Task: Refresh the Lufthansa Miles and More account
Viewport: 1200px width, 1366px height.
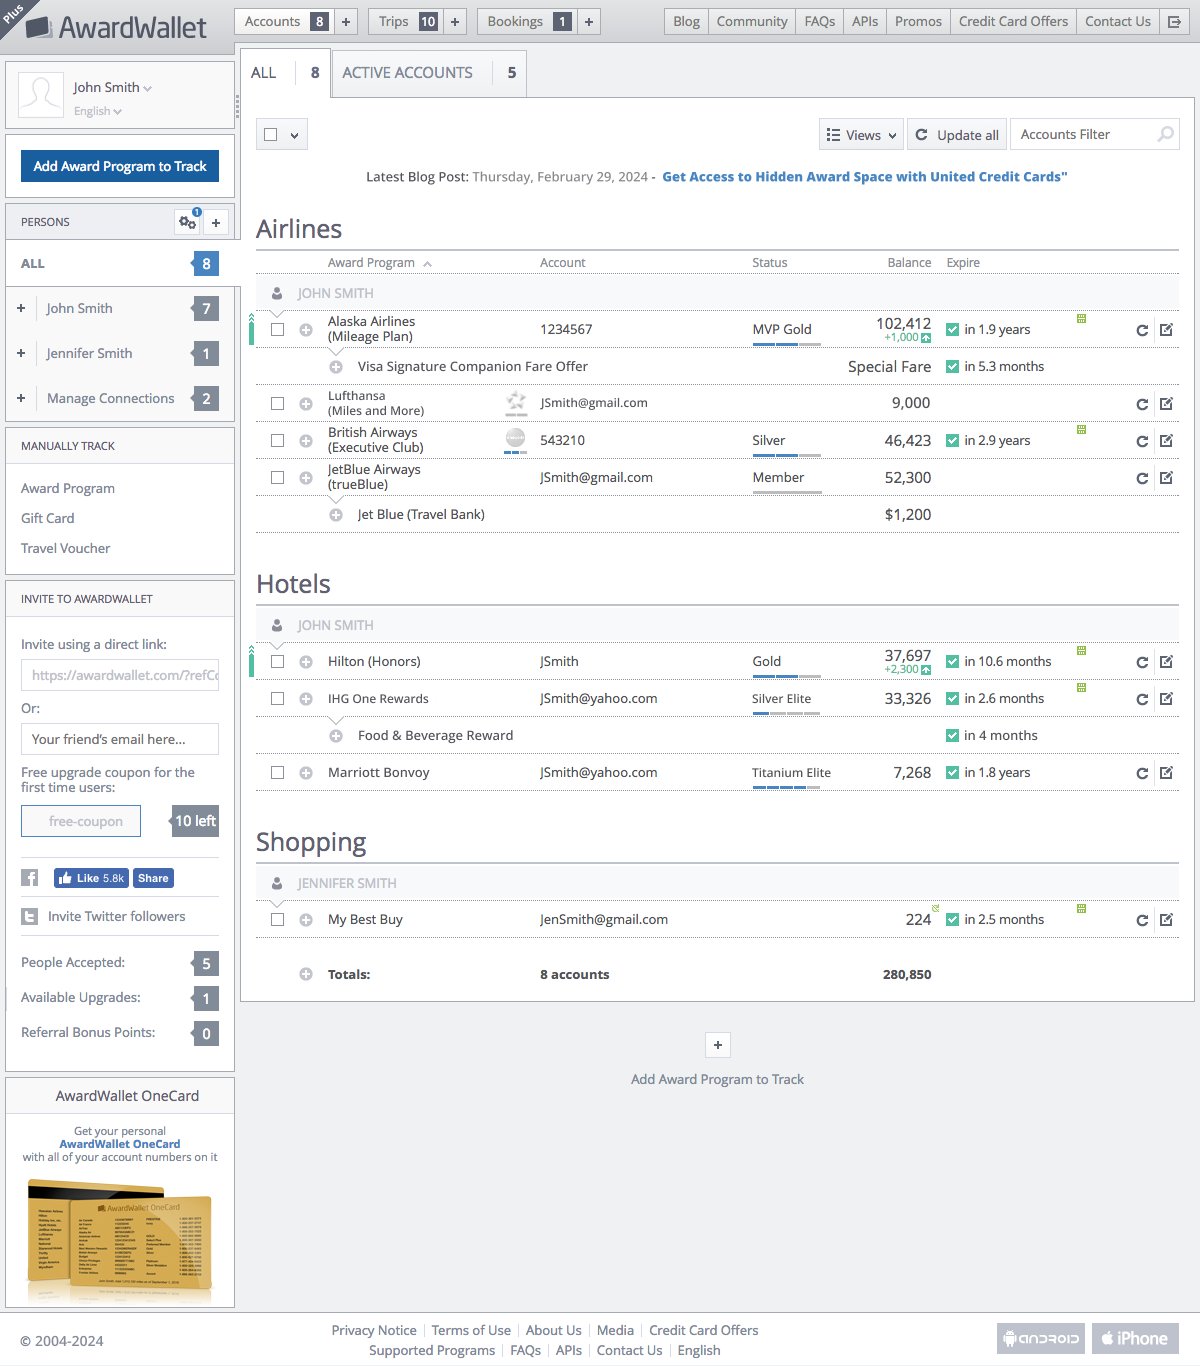Action: click(x=1142, y=404)
